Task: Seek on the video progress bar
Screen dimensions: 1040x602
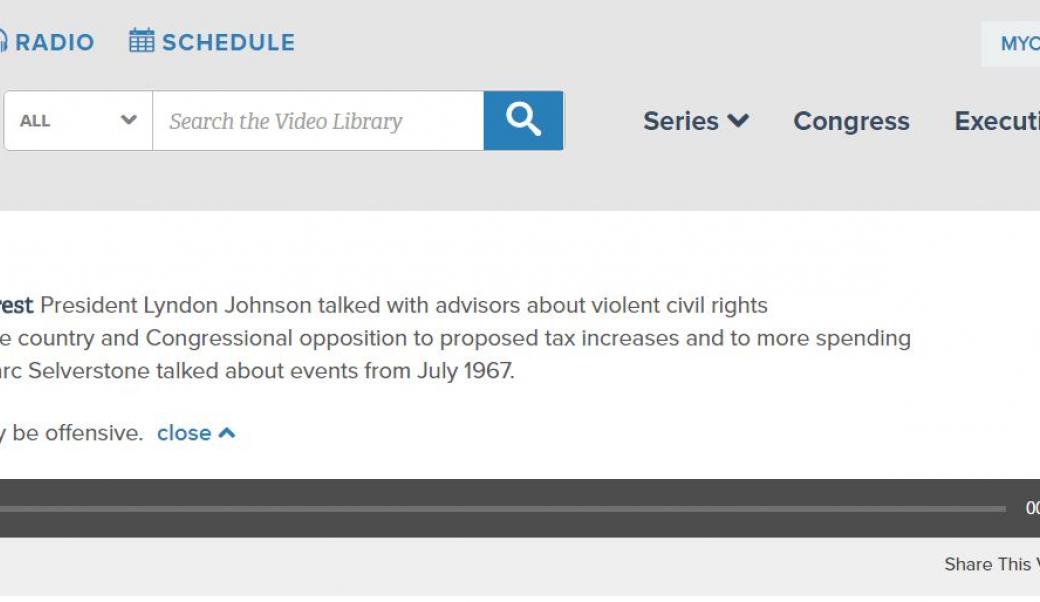Action: (500, 509)
